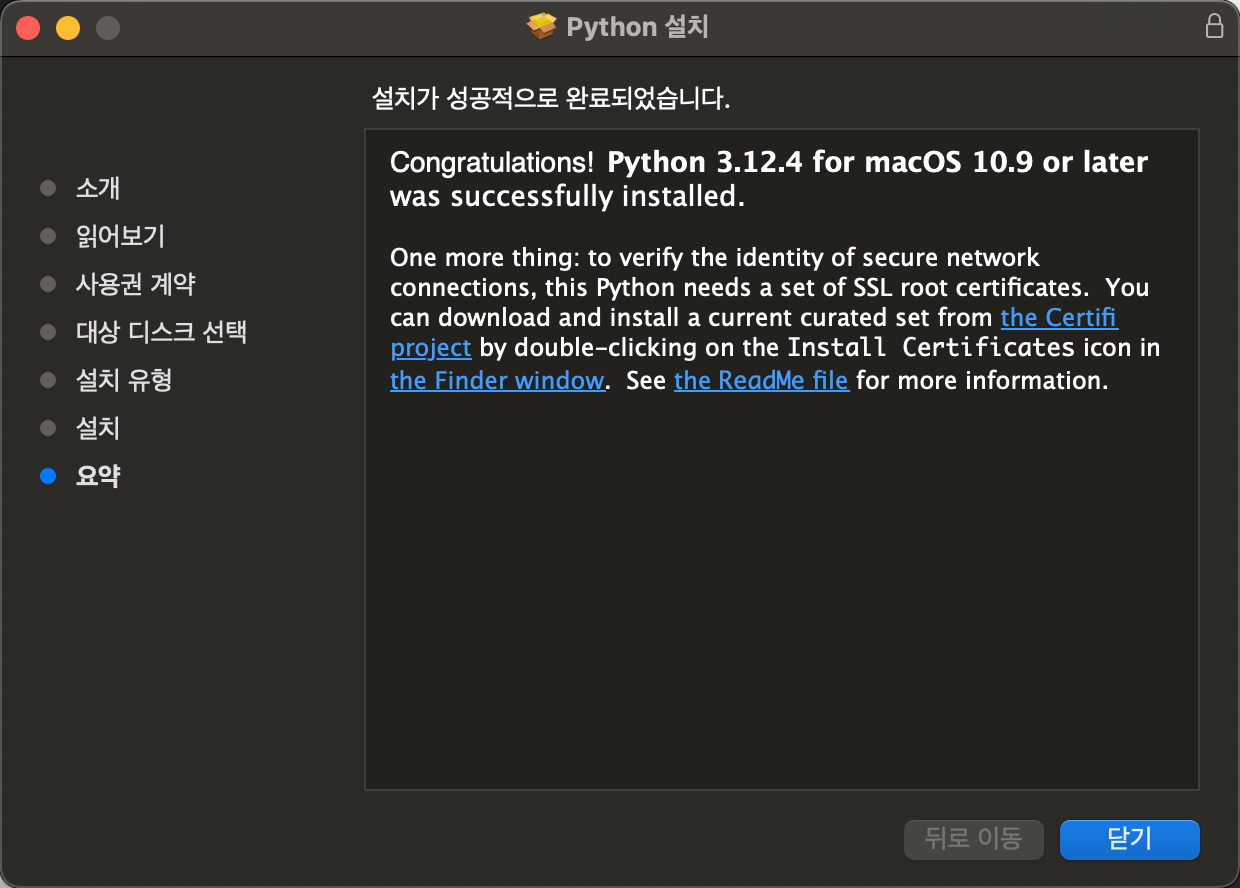
Task: Click the Congratulations Python 3.12.4 text
Action: tap(768, 178)
